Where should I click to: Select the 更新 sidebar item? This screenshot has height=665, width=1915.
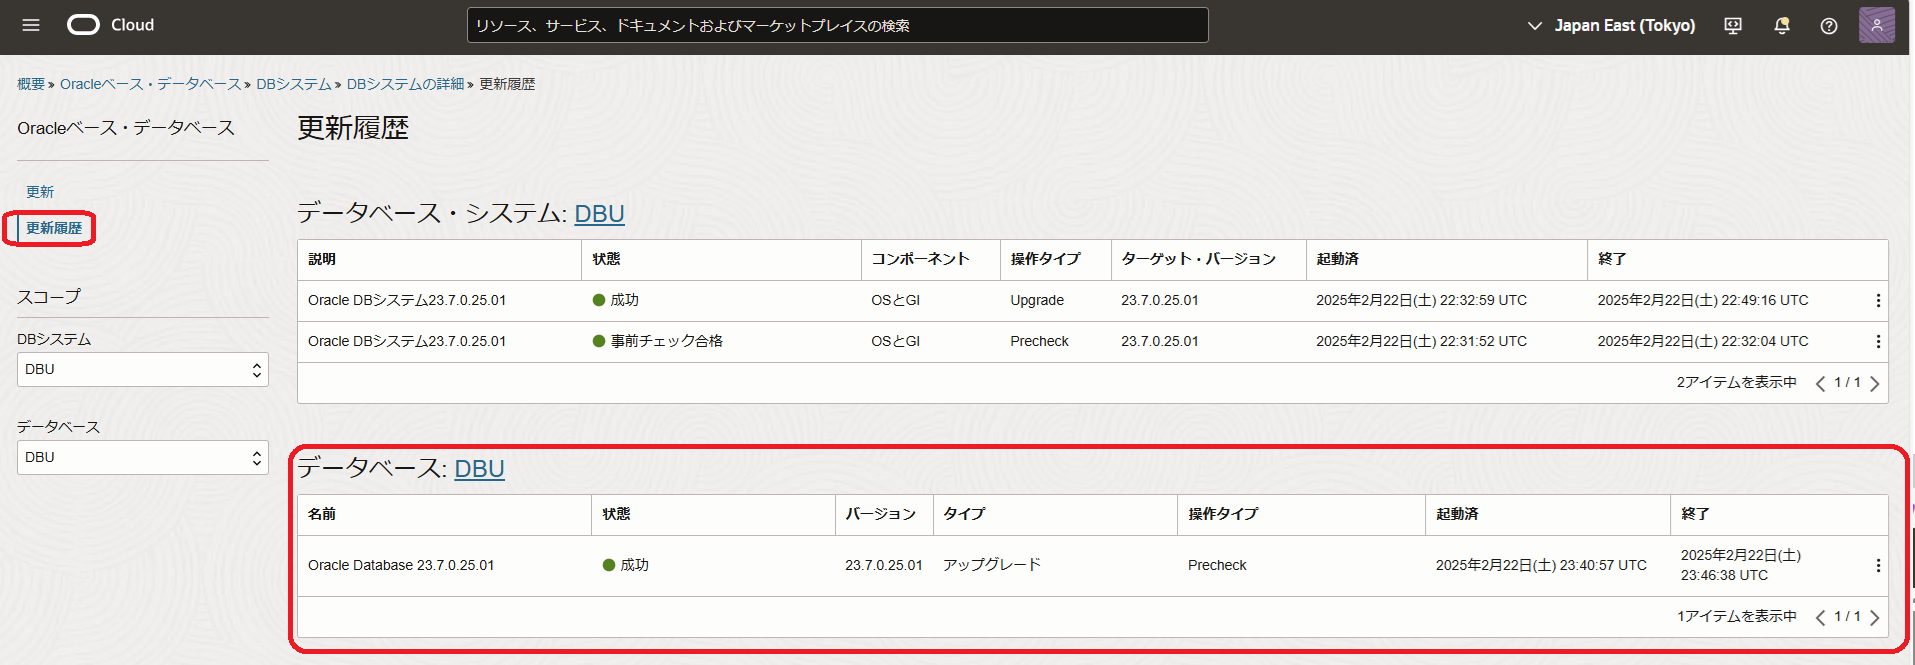click(40, 192)
